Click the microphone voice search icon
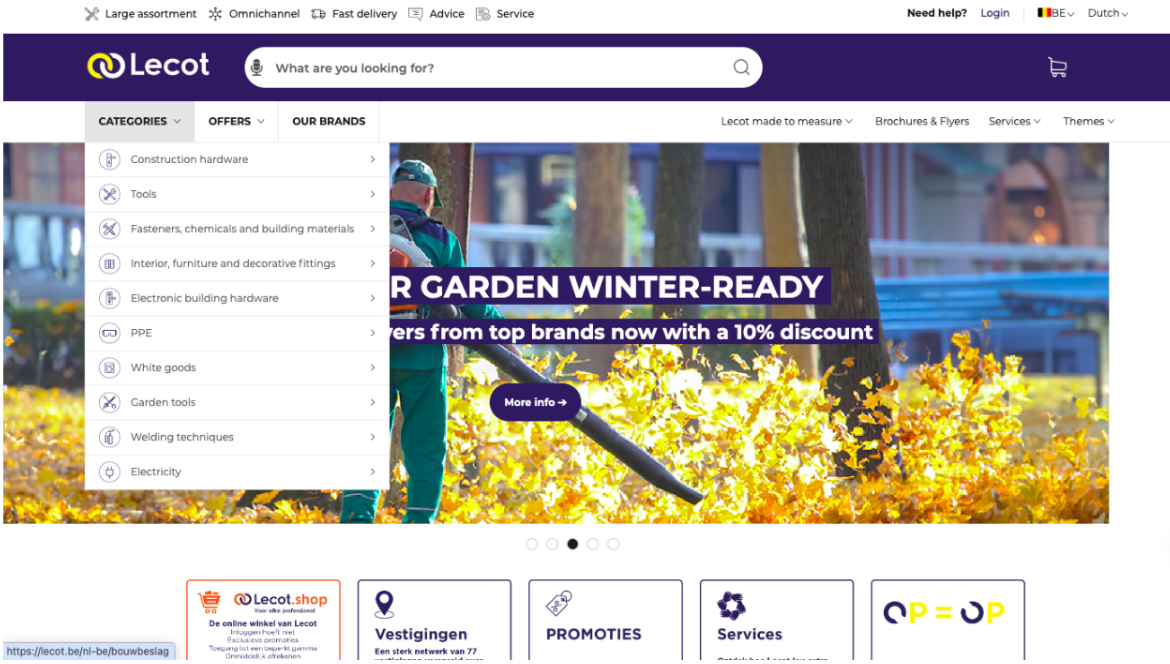The width and height of the screenshot is (1170, 664). pyautogui.click(x=257, y=68)
